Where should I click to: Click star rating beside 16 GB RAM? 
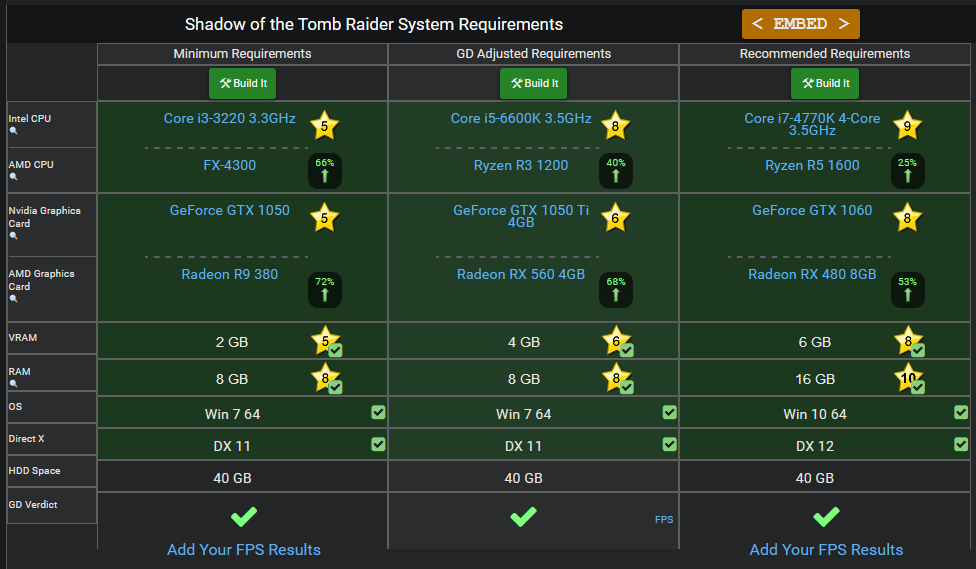click(909, 378)
